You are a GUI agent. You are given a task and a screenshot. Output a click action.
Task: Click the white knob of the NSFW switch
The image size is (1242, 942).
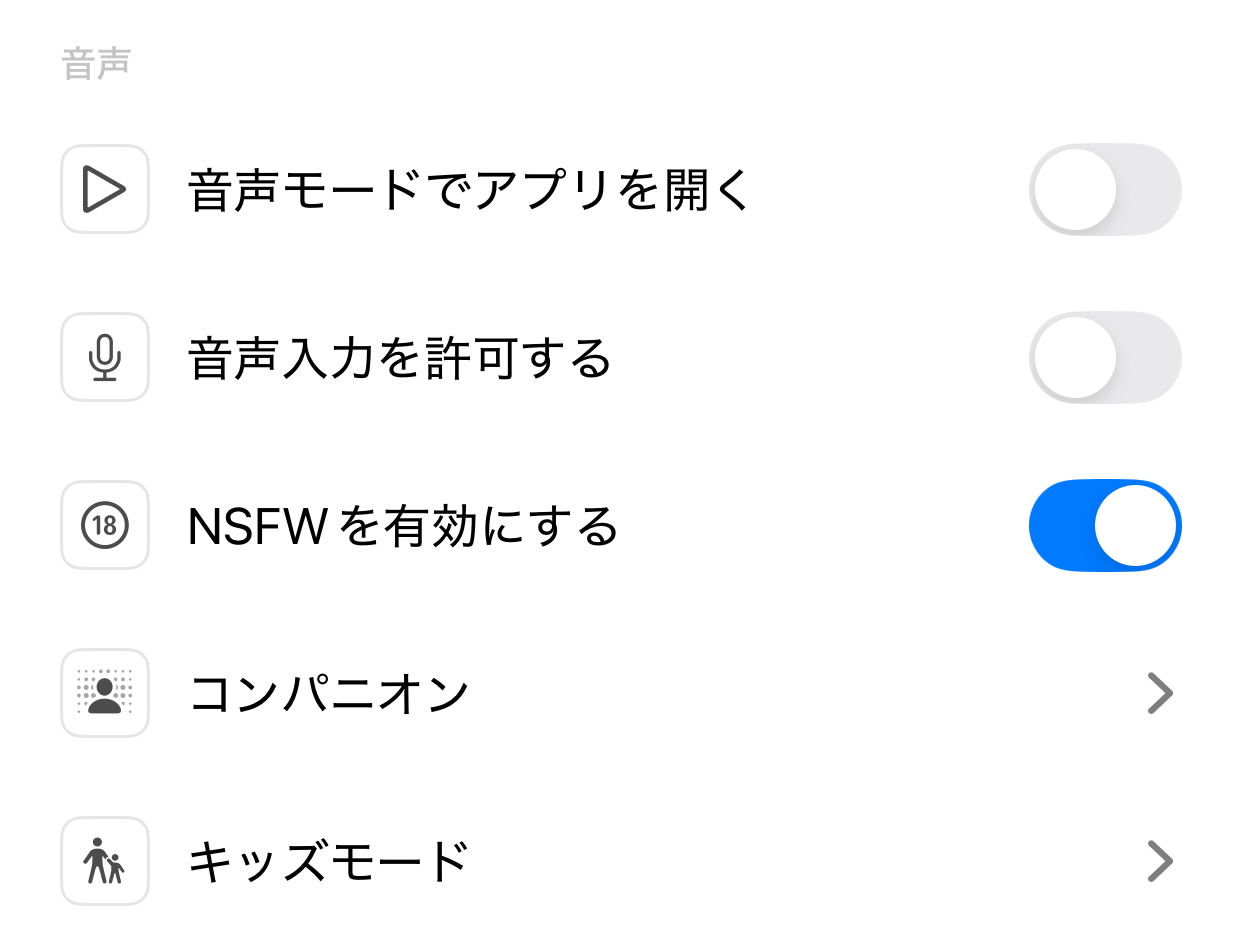click(x=1135, y=525)
